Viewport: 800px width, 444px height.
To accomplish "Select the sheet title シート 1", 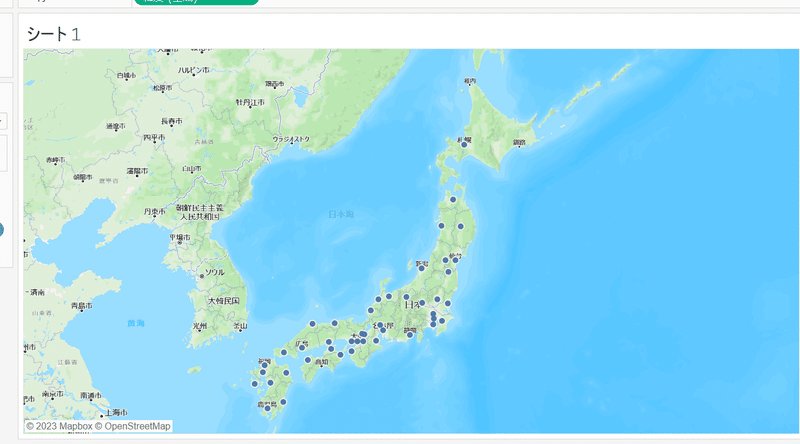I will click(54, 34).
